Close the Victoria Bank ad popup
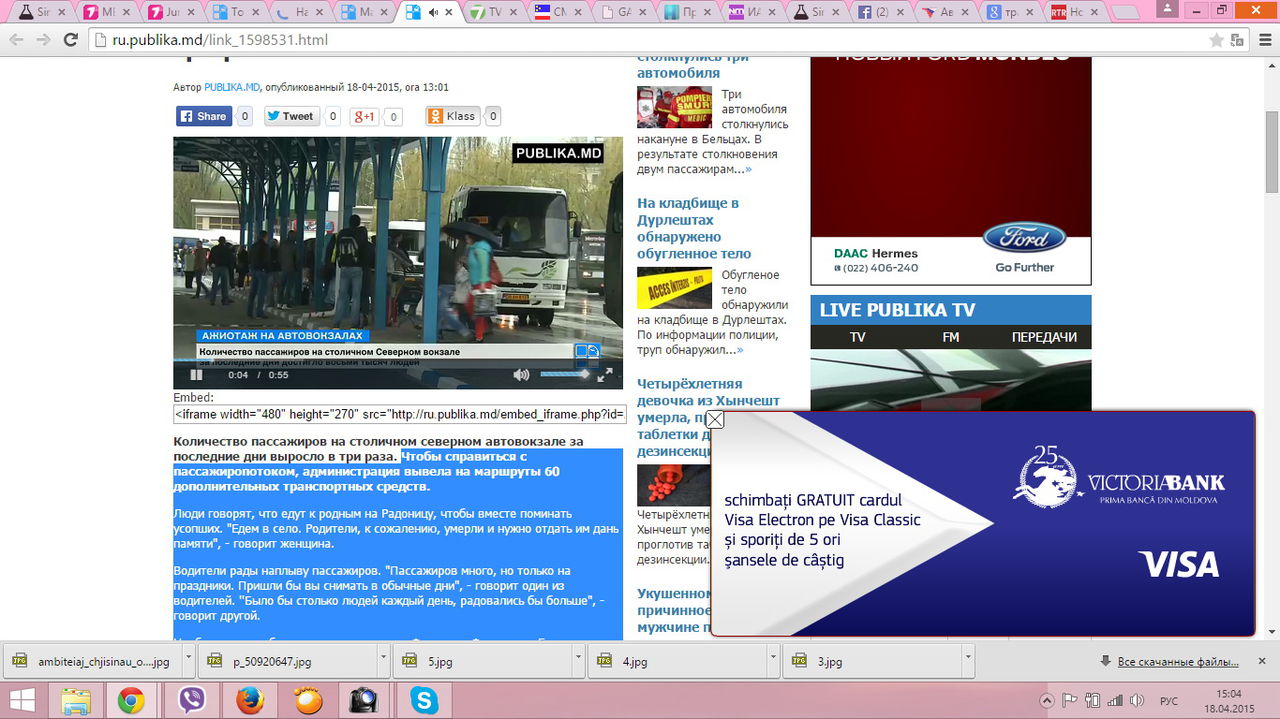This screenshot has height=719, width=1280. (715, 420)
